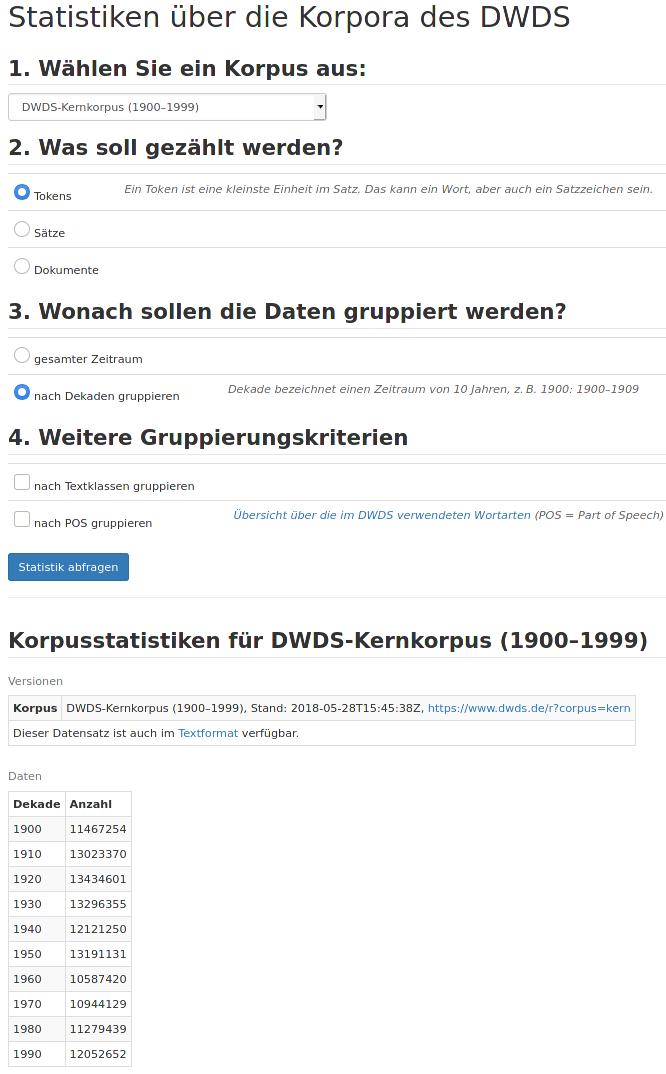
Task: Open the Wortarten overview link
Action: (382, 515)
